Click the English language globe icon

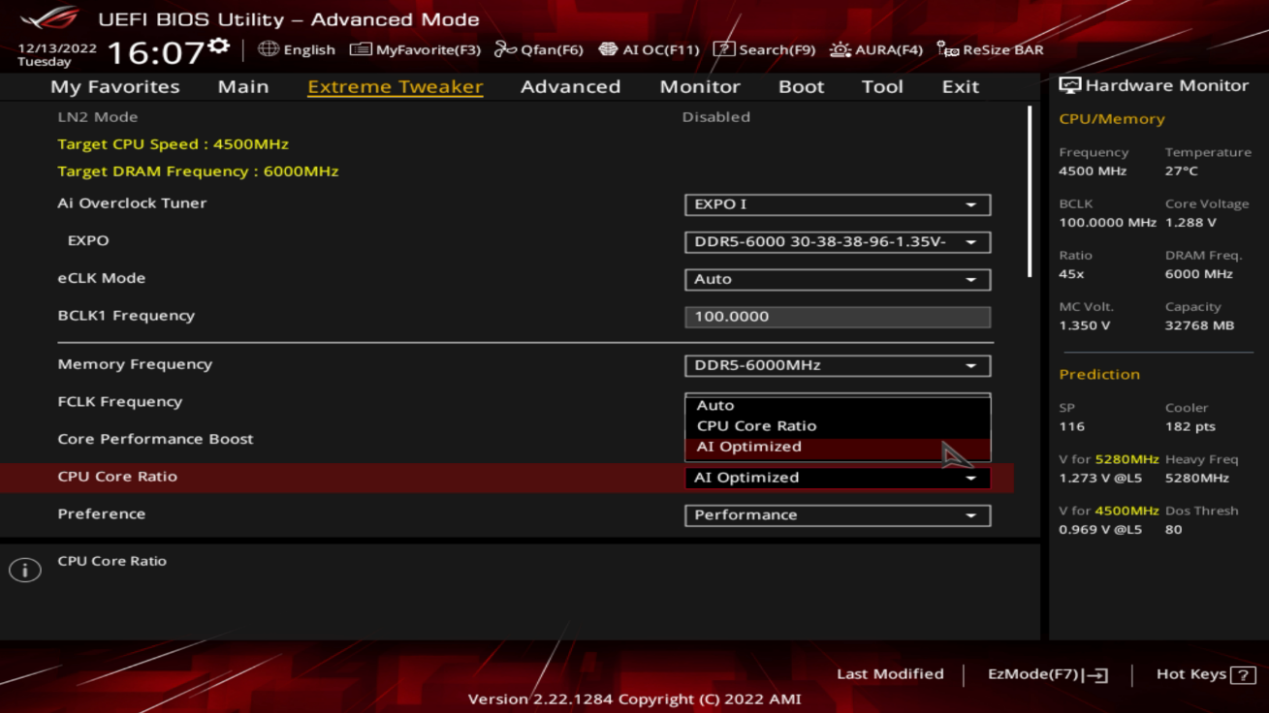tap(268, 49)
